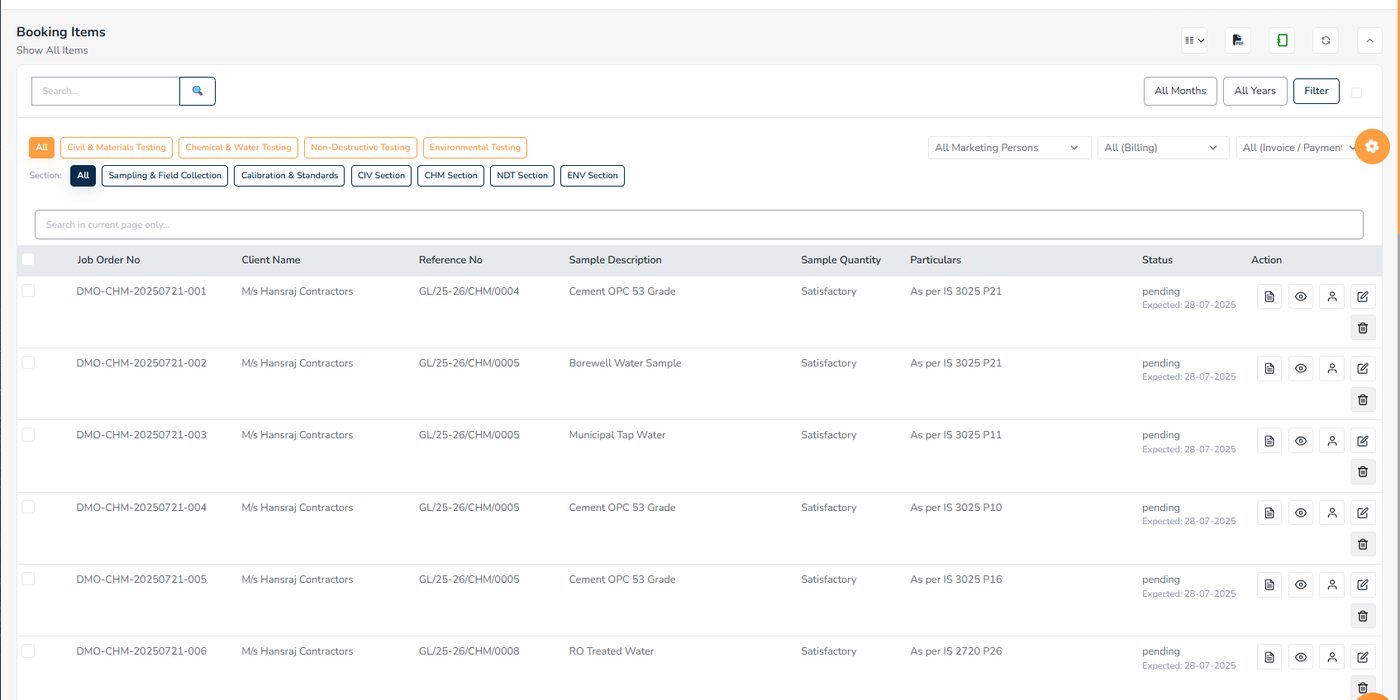Choose the NDT Section filter
1400x700 pixels.
pyautogui.click(x=522, y=176)
